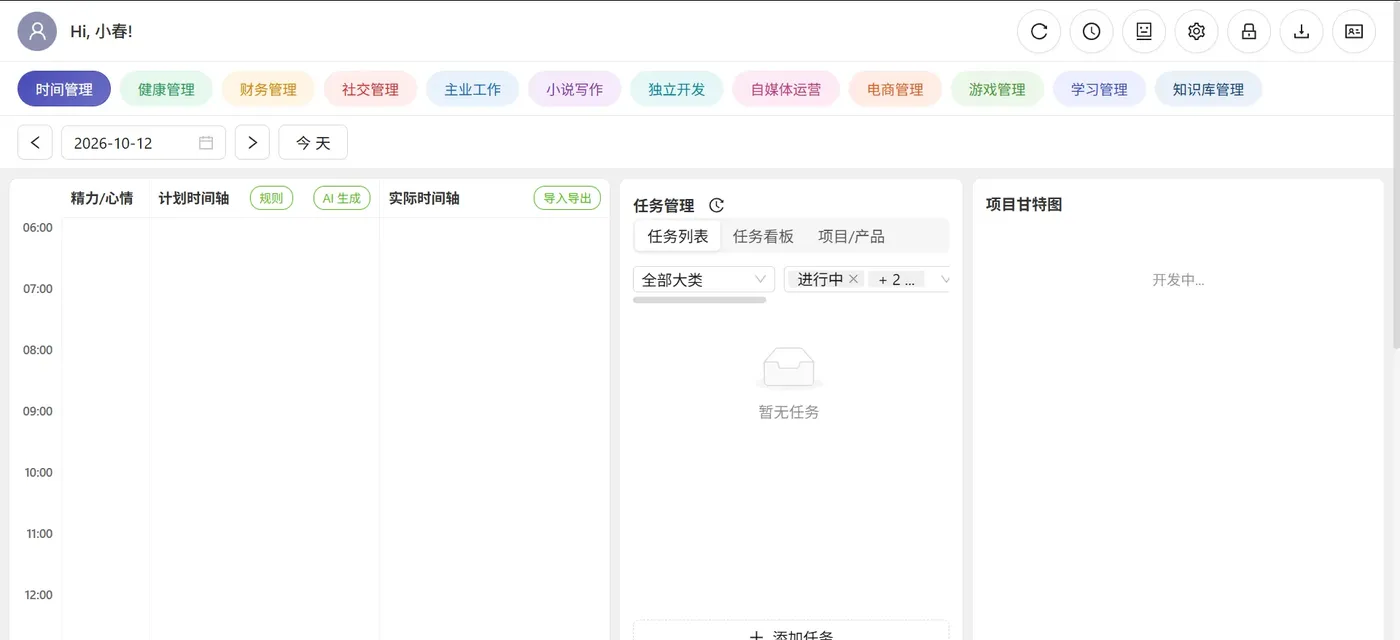
Task: Click the 精力/心情 column header
Action: click(102, 198)
